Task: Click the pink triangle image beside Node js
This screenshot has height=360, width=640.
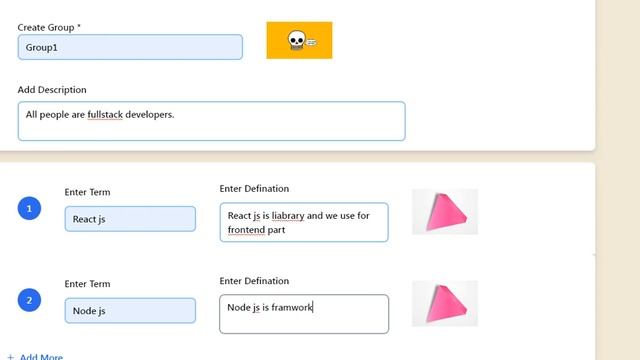Action: pyautogui.click(x=445, y=304)
